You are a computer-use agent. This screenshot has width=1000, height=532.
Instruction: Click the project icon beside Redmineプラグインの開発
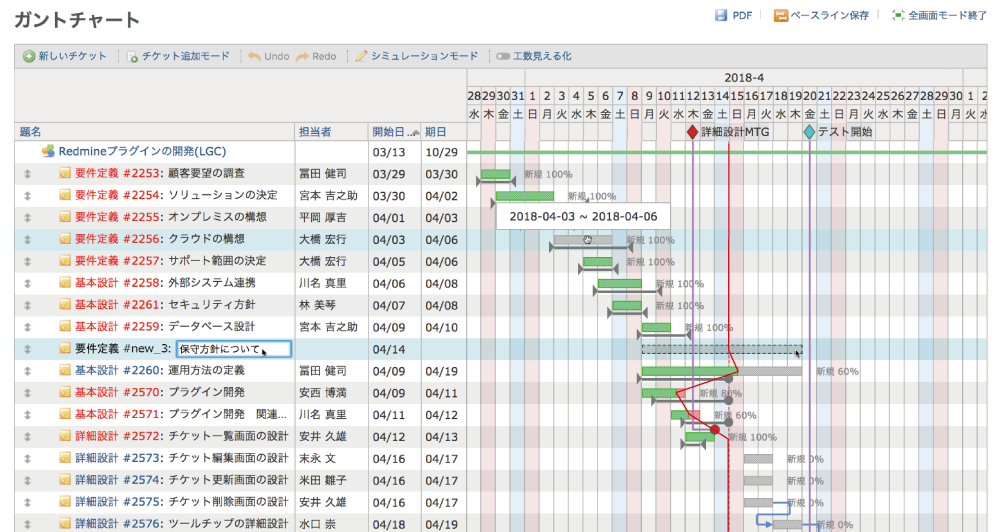[48, 151]
